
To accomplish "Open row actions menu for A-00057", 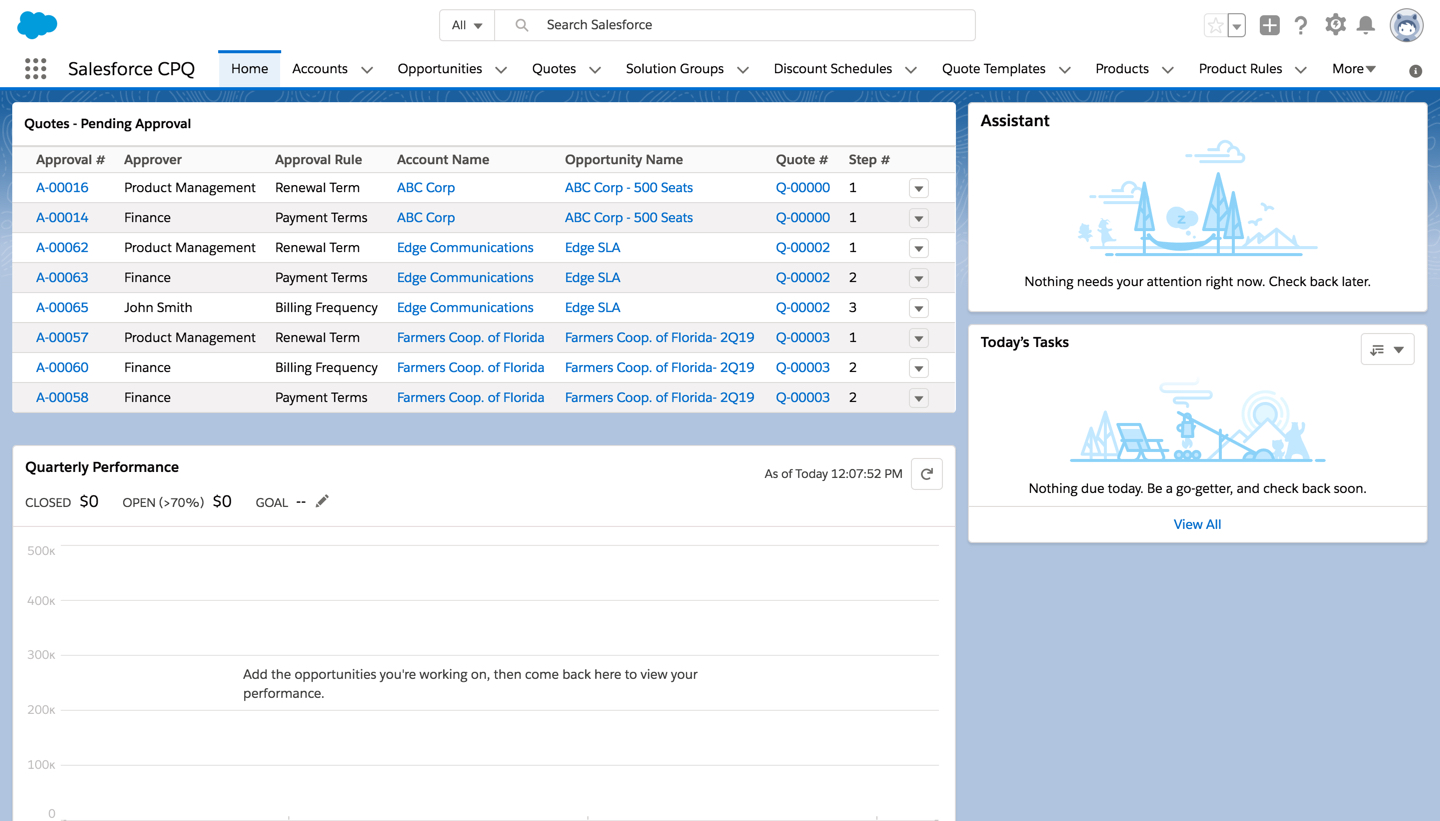I will tap(919, 338).
